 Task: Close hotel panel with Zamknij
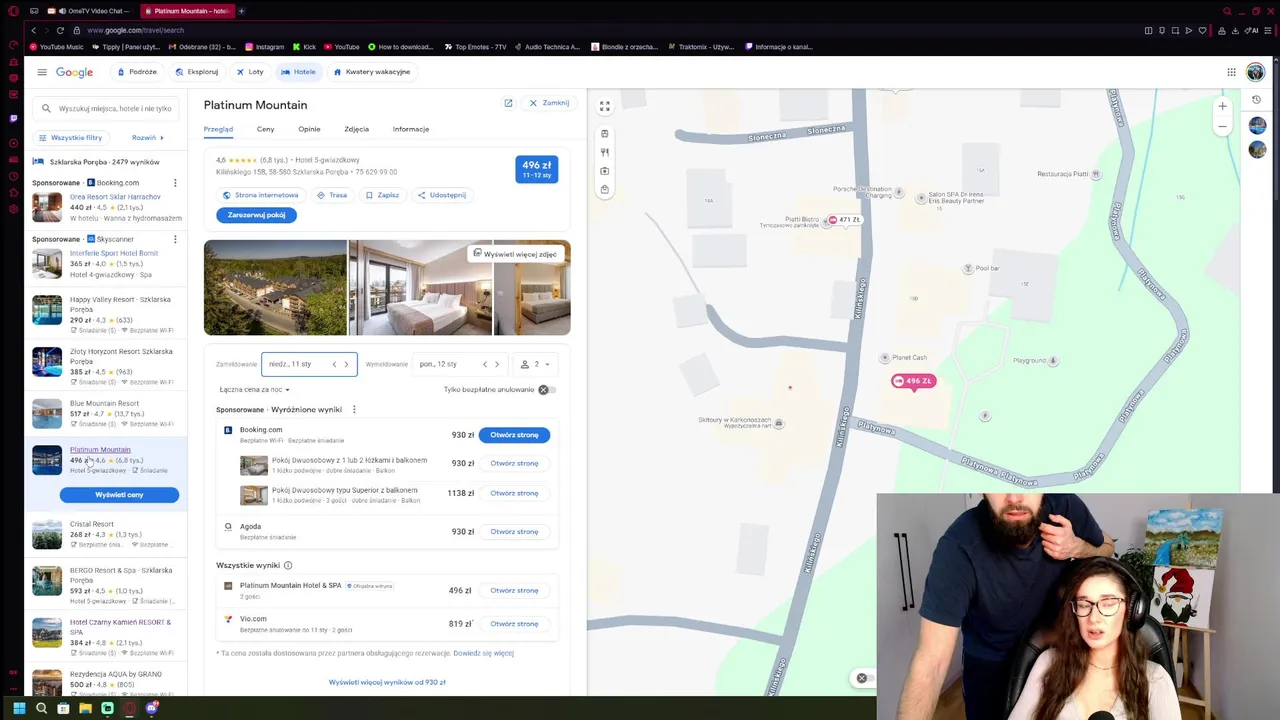549,103
